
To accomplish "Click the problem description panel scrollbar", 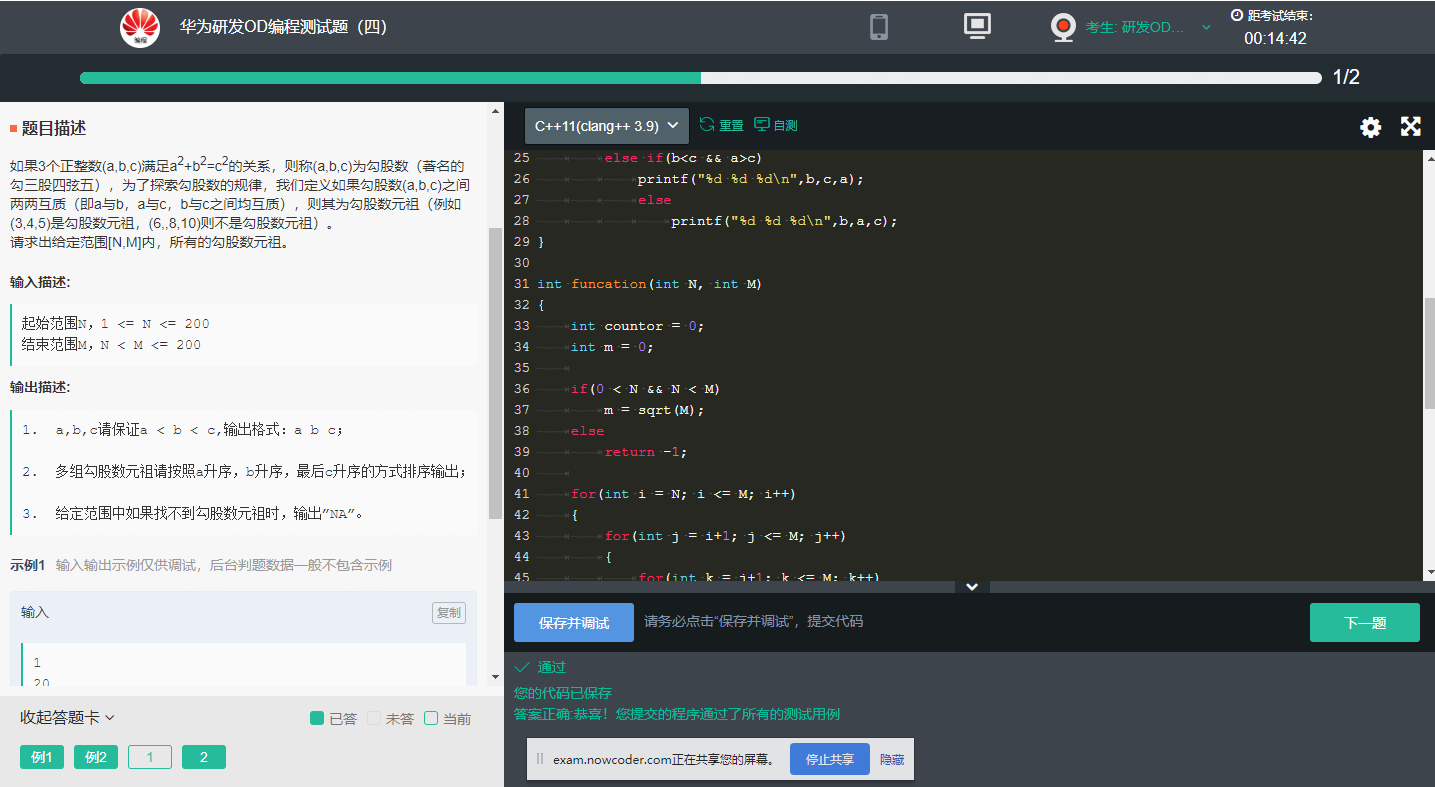I will 495,373.
